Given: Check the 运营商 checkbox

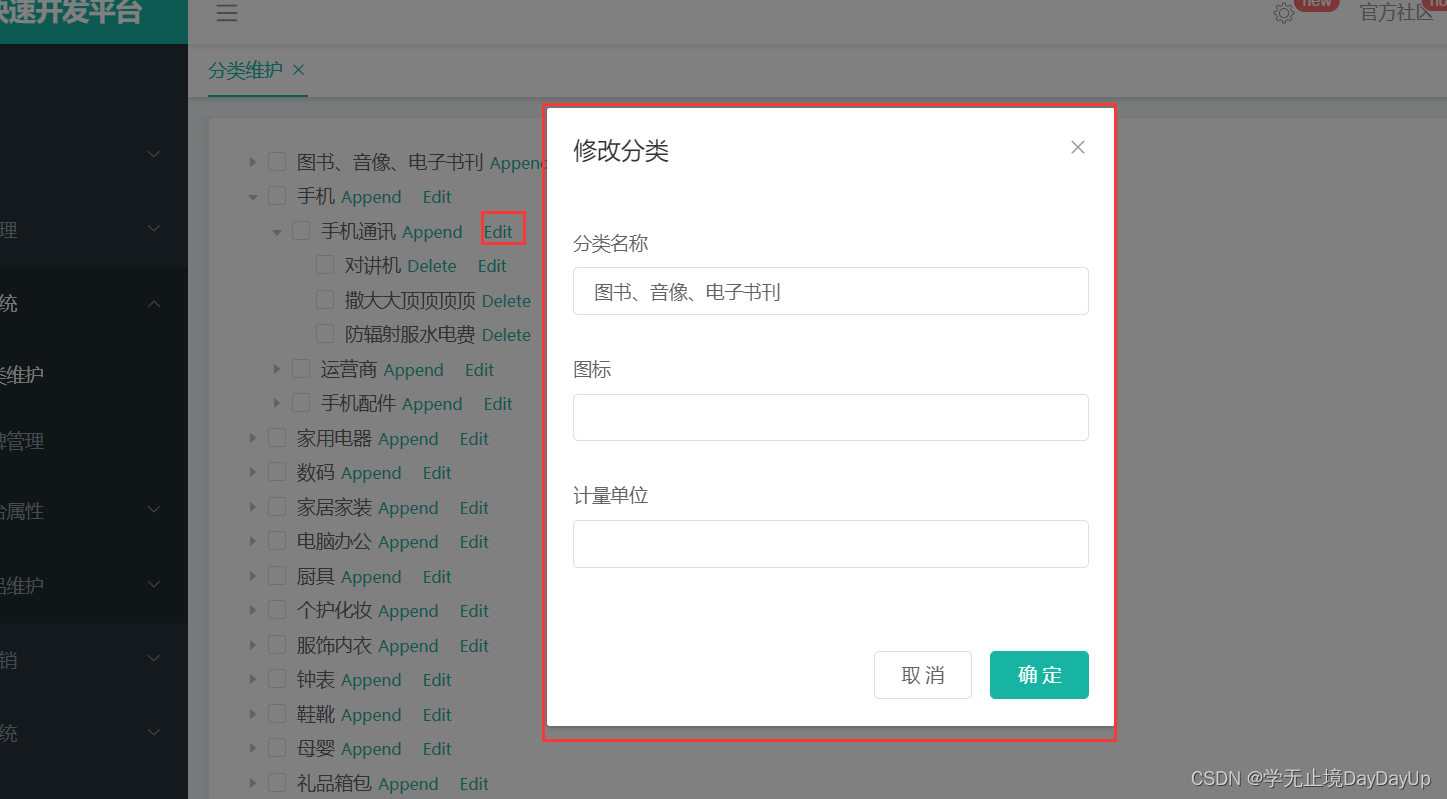Looking at the screenshot, I should coord(301,369).
